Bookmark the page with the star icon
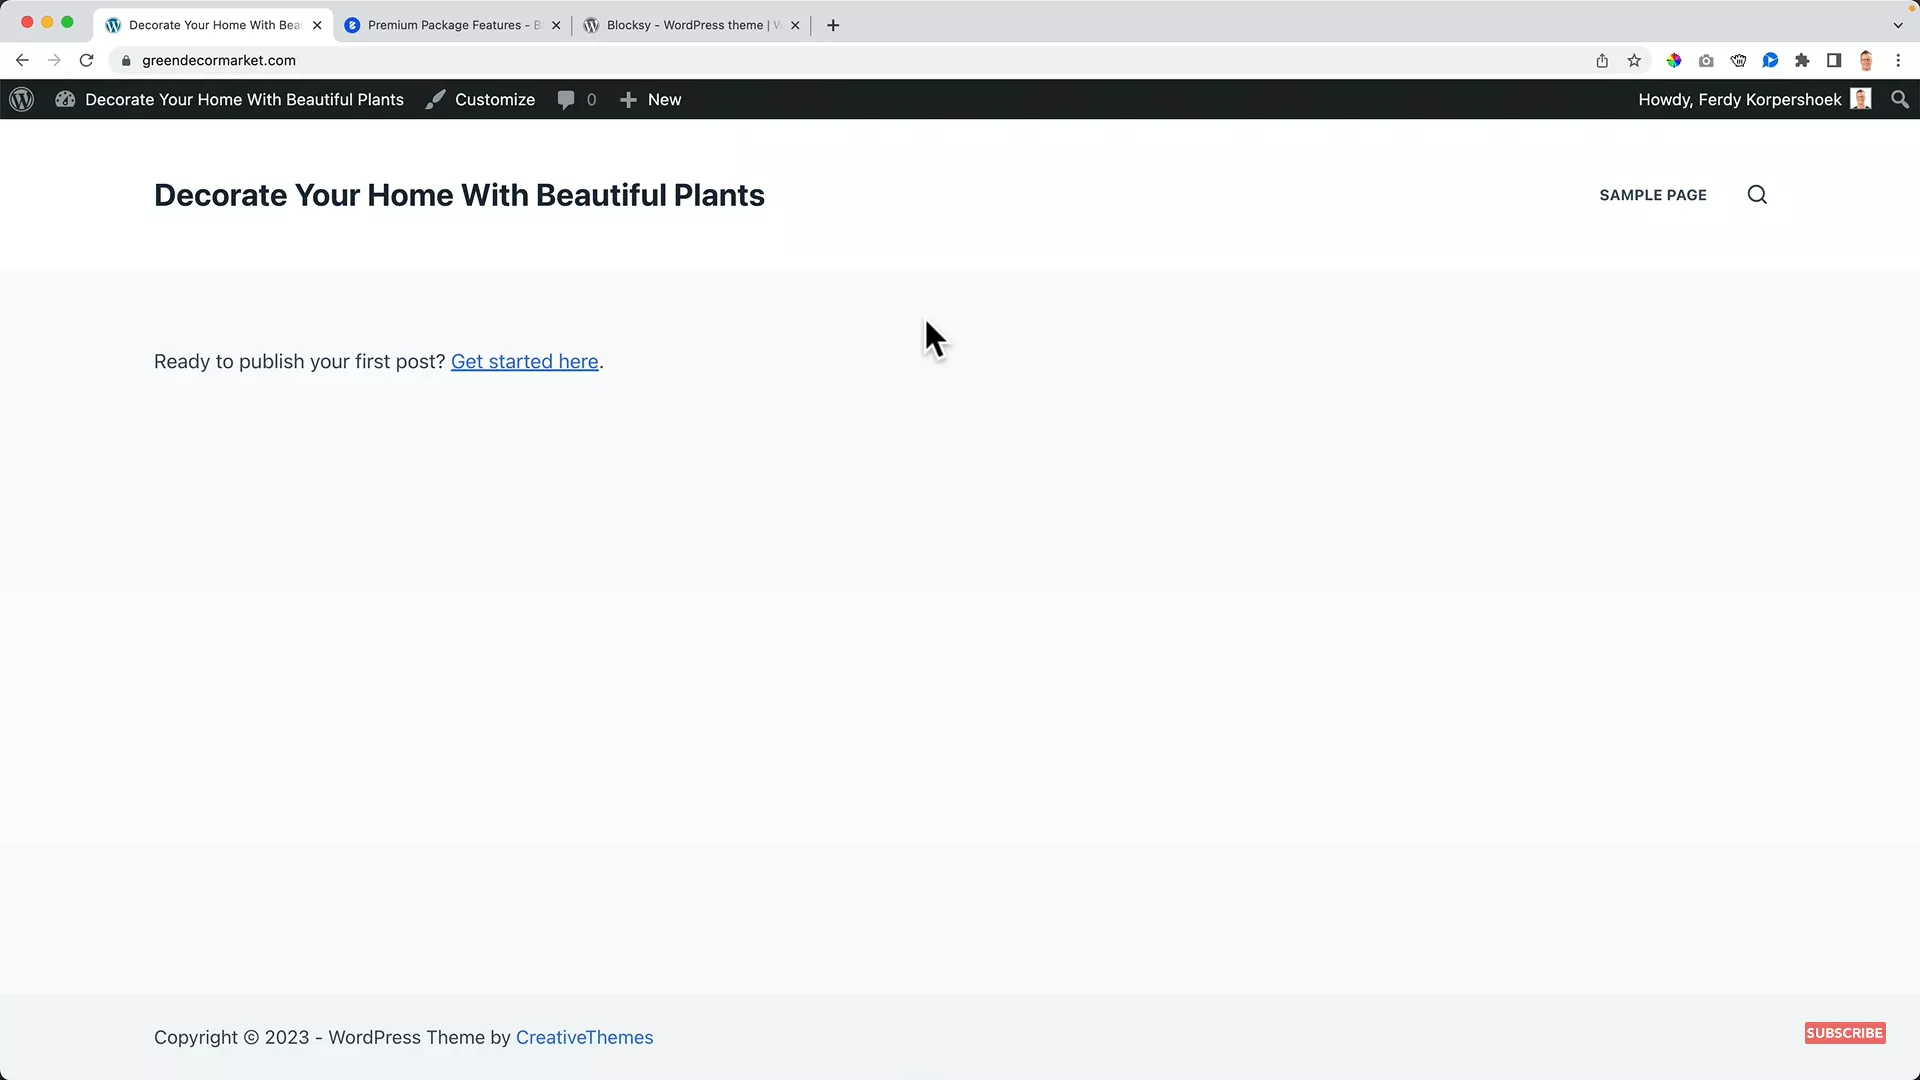1920x1080 pixels. coord(1634,60)
